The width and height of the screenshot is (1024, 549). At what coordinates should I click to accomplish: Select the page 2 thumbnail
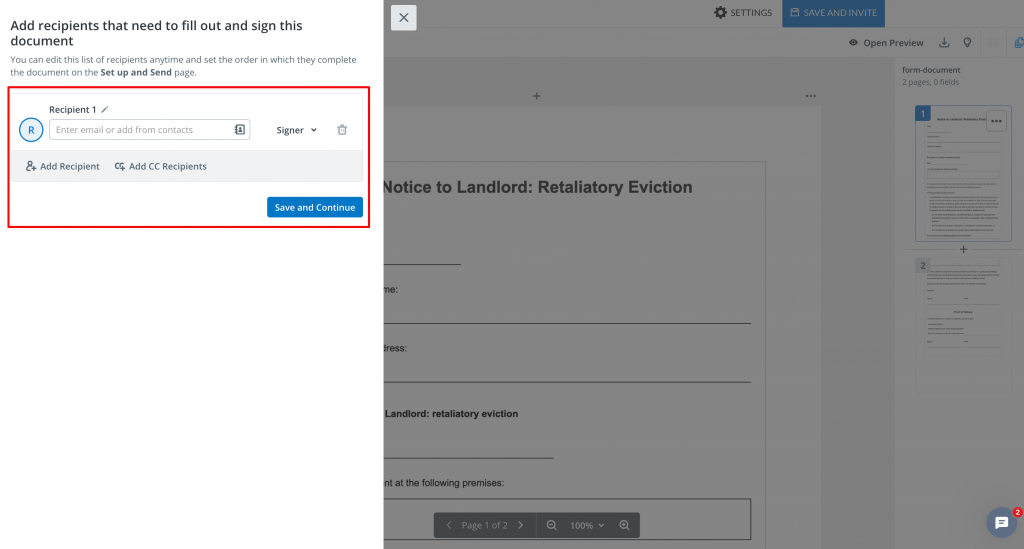pos(963,325)
